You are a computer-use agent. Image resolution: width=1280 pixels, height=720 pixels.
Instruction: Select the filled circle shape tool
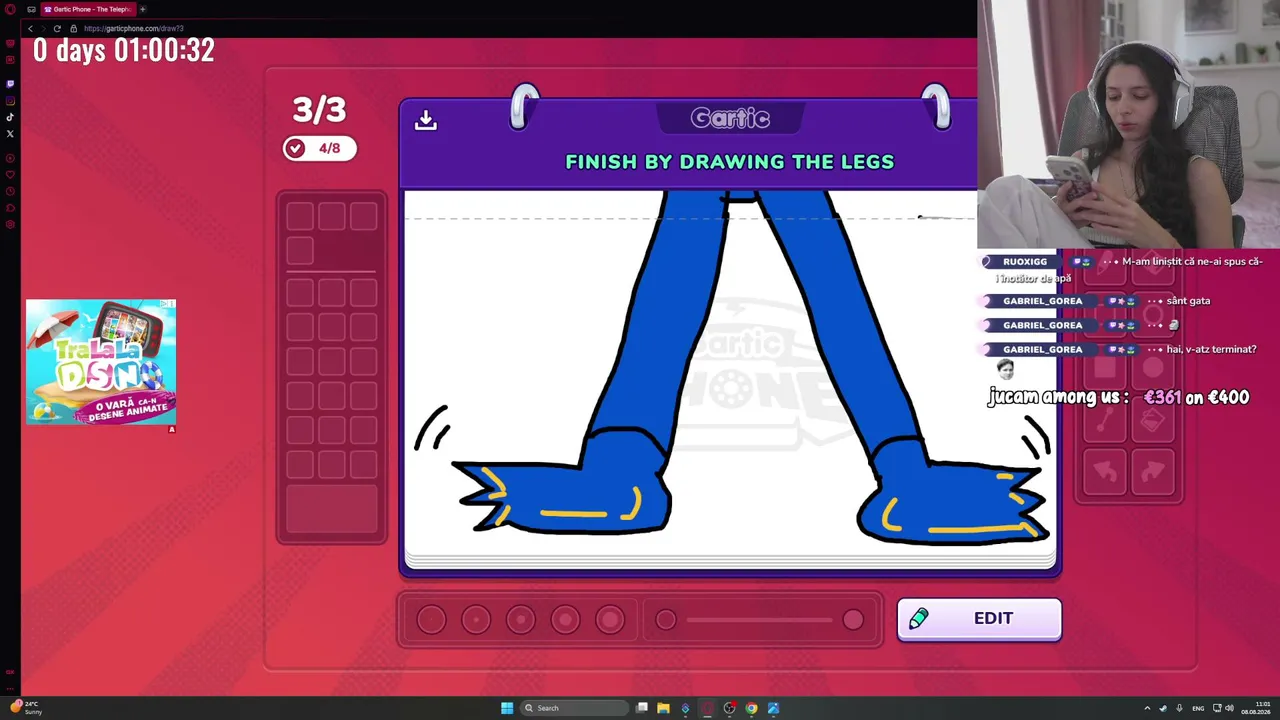point(1153,367)
